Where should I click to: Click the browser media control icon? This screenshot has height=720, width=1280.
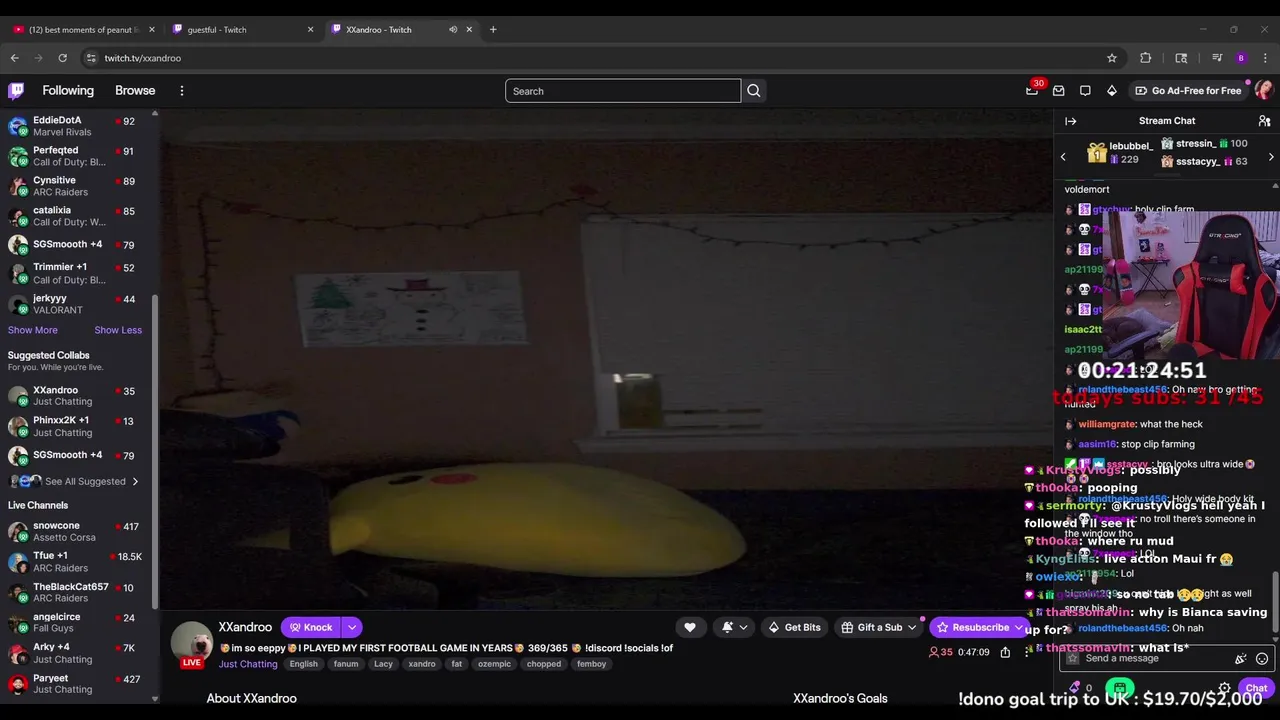coord(1217,58)
